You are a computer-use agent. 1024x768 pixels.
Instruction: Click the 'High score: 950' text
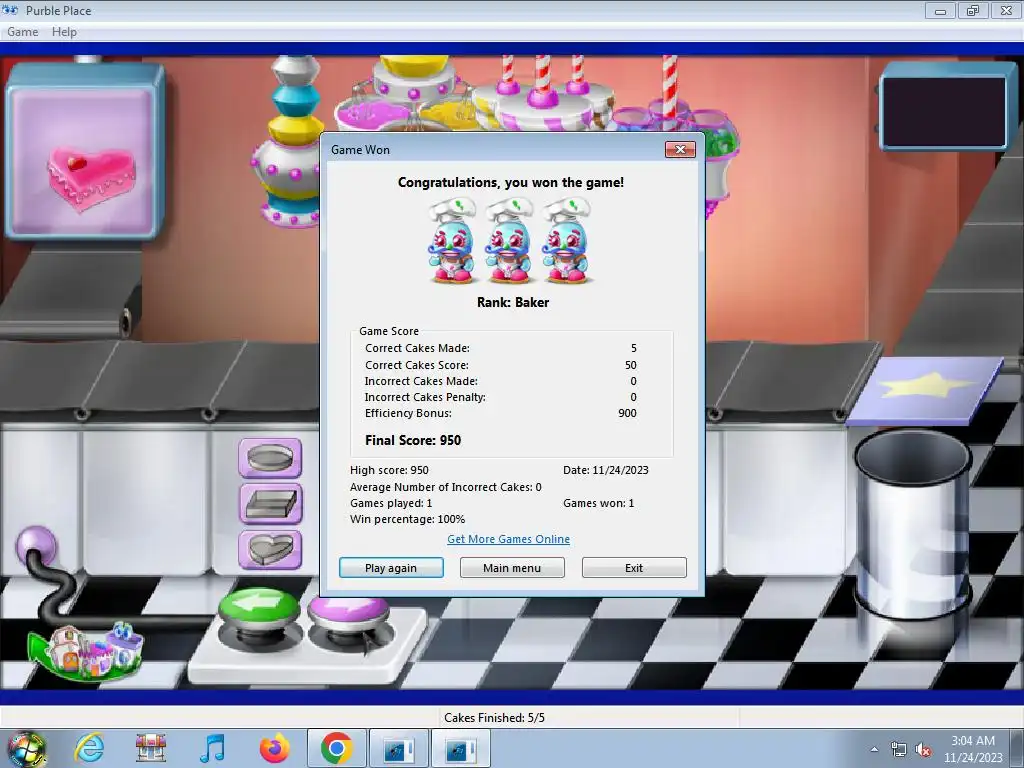pos(389,470)
